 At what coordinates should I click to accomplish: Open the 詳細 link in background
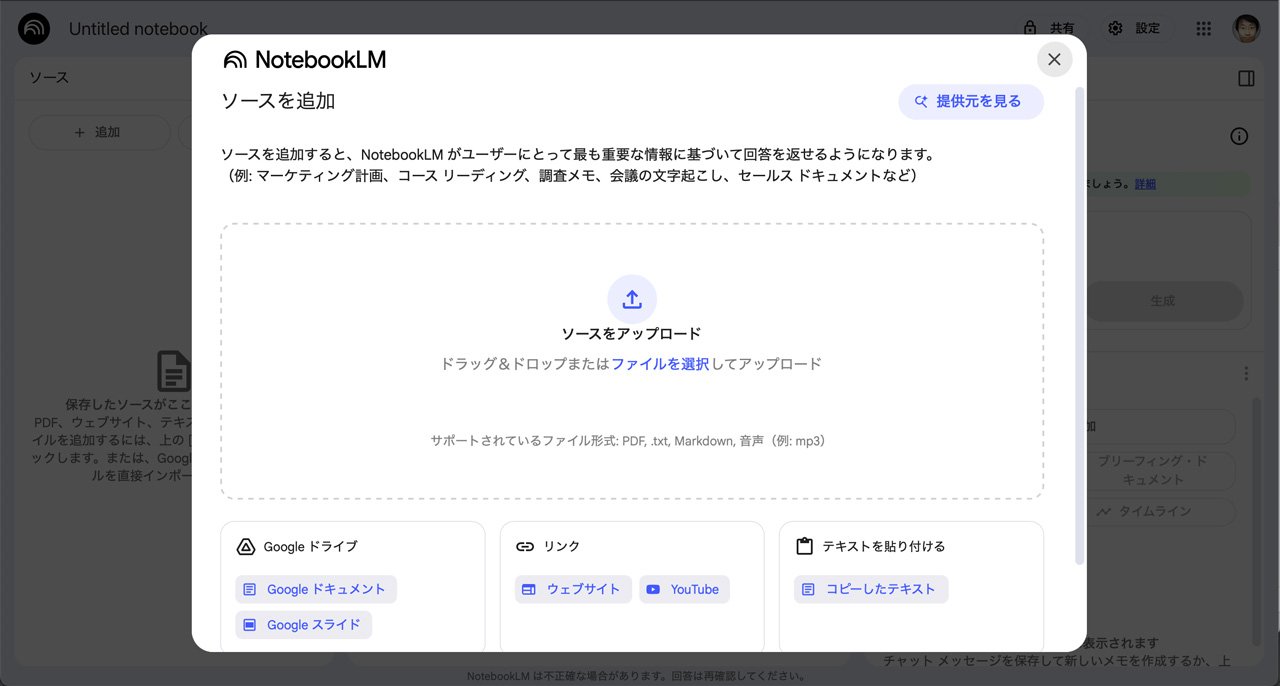[1145, 184]
